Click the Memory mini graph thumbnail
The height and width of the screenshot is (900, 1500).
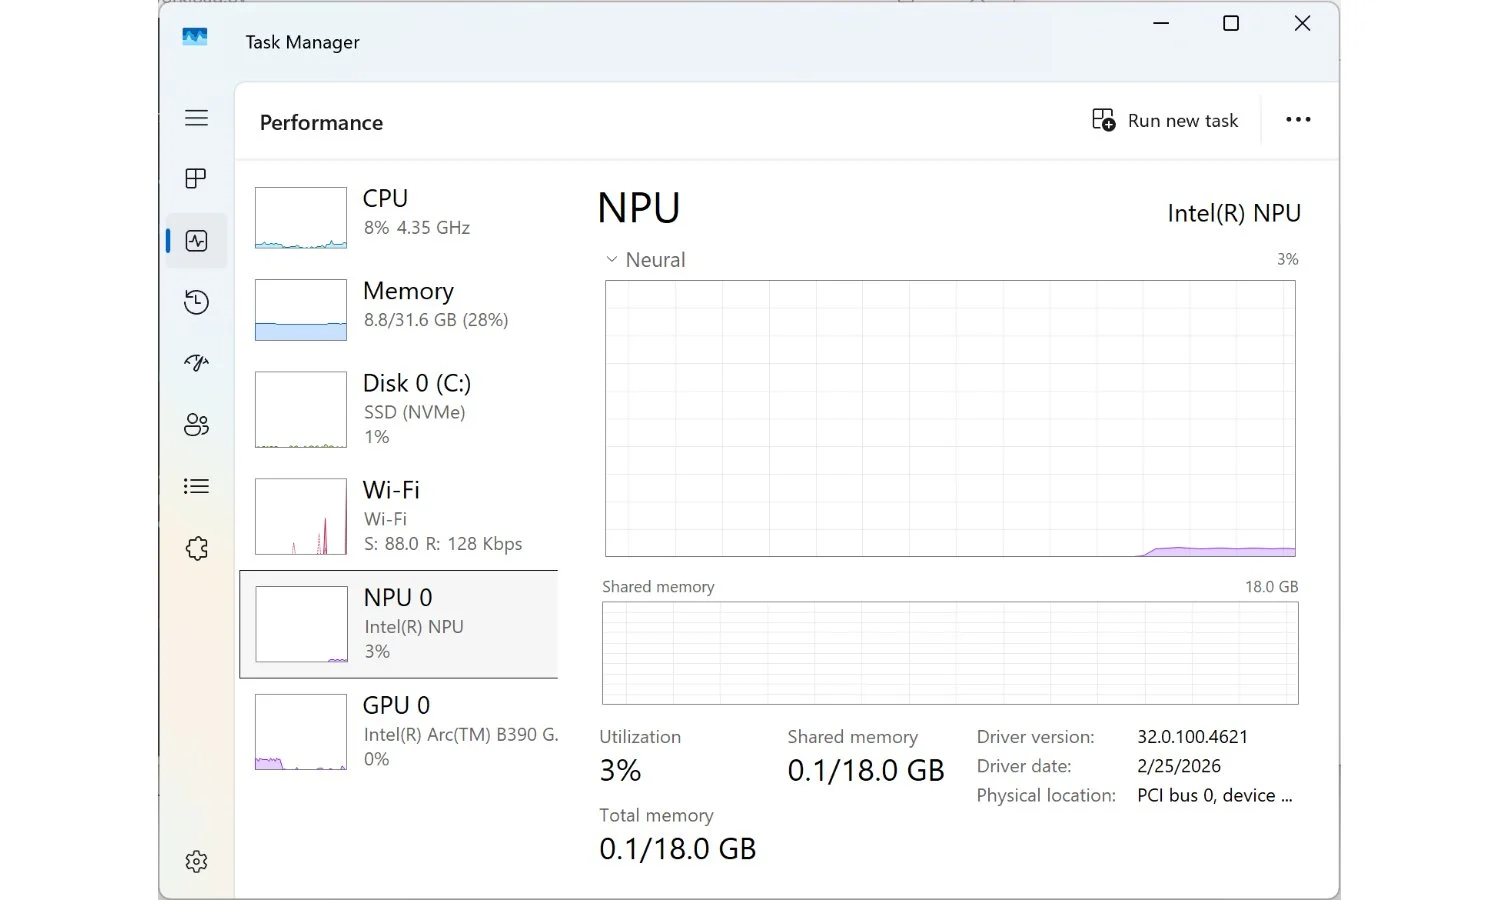(x=301, y=310)
